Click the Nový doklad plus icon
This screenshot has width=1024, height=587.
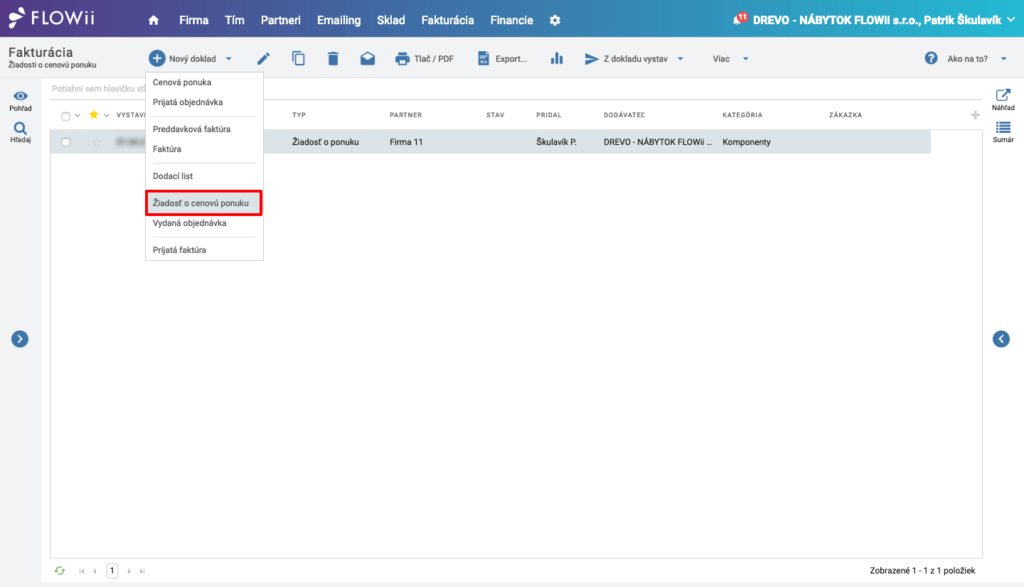(157, 59)
